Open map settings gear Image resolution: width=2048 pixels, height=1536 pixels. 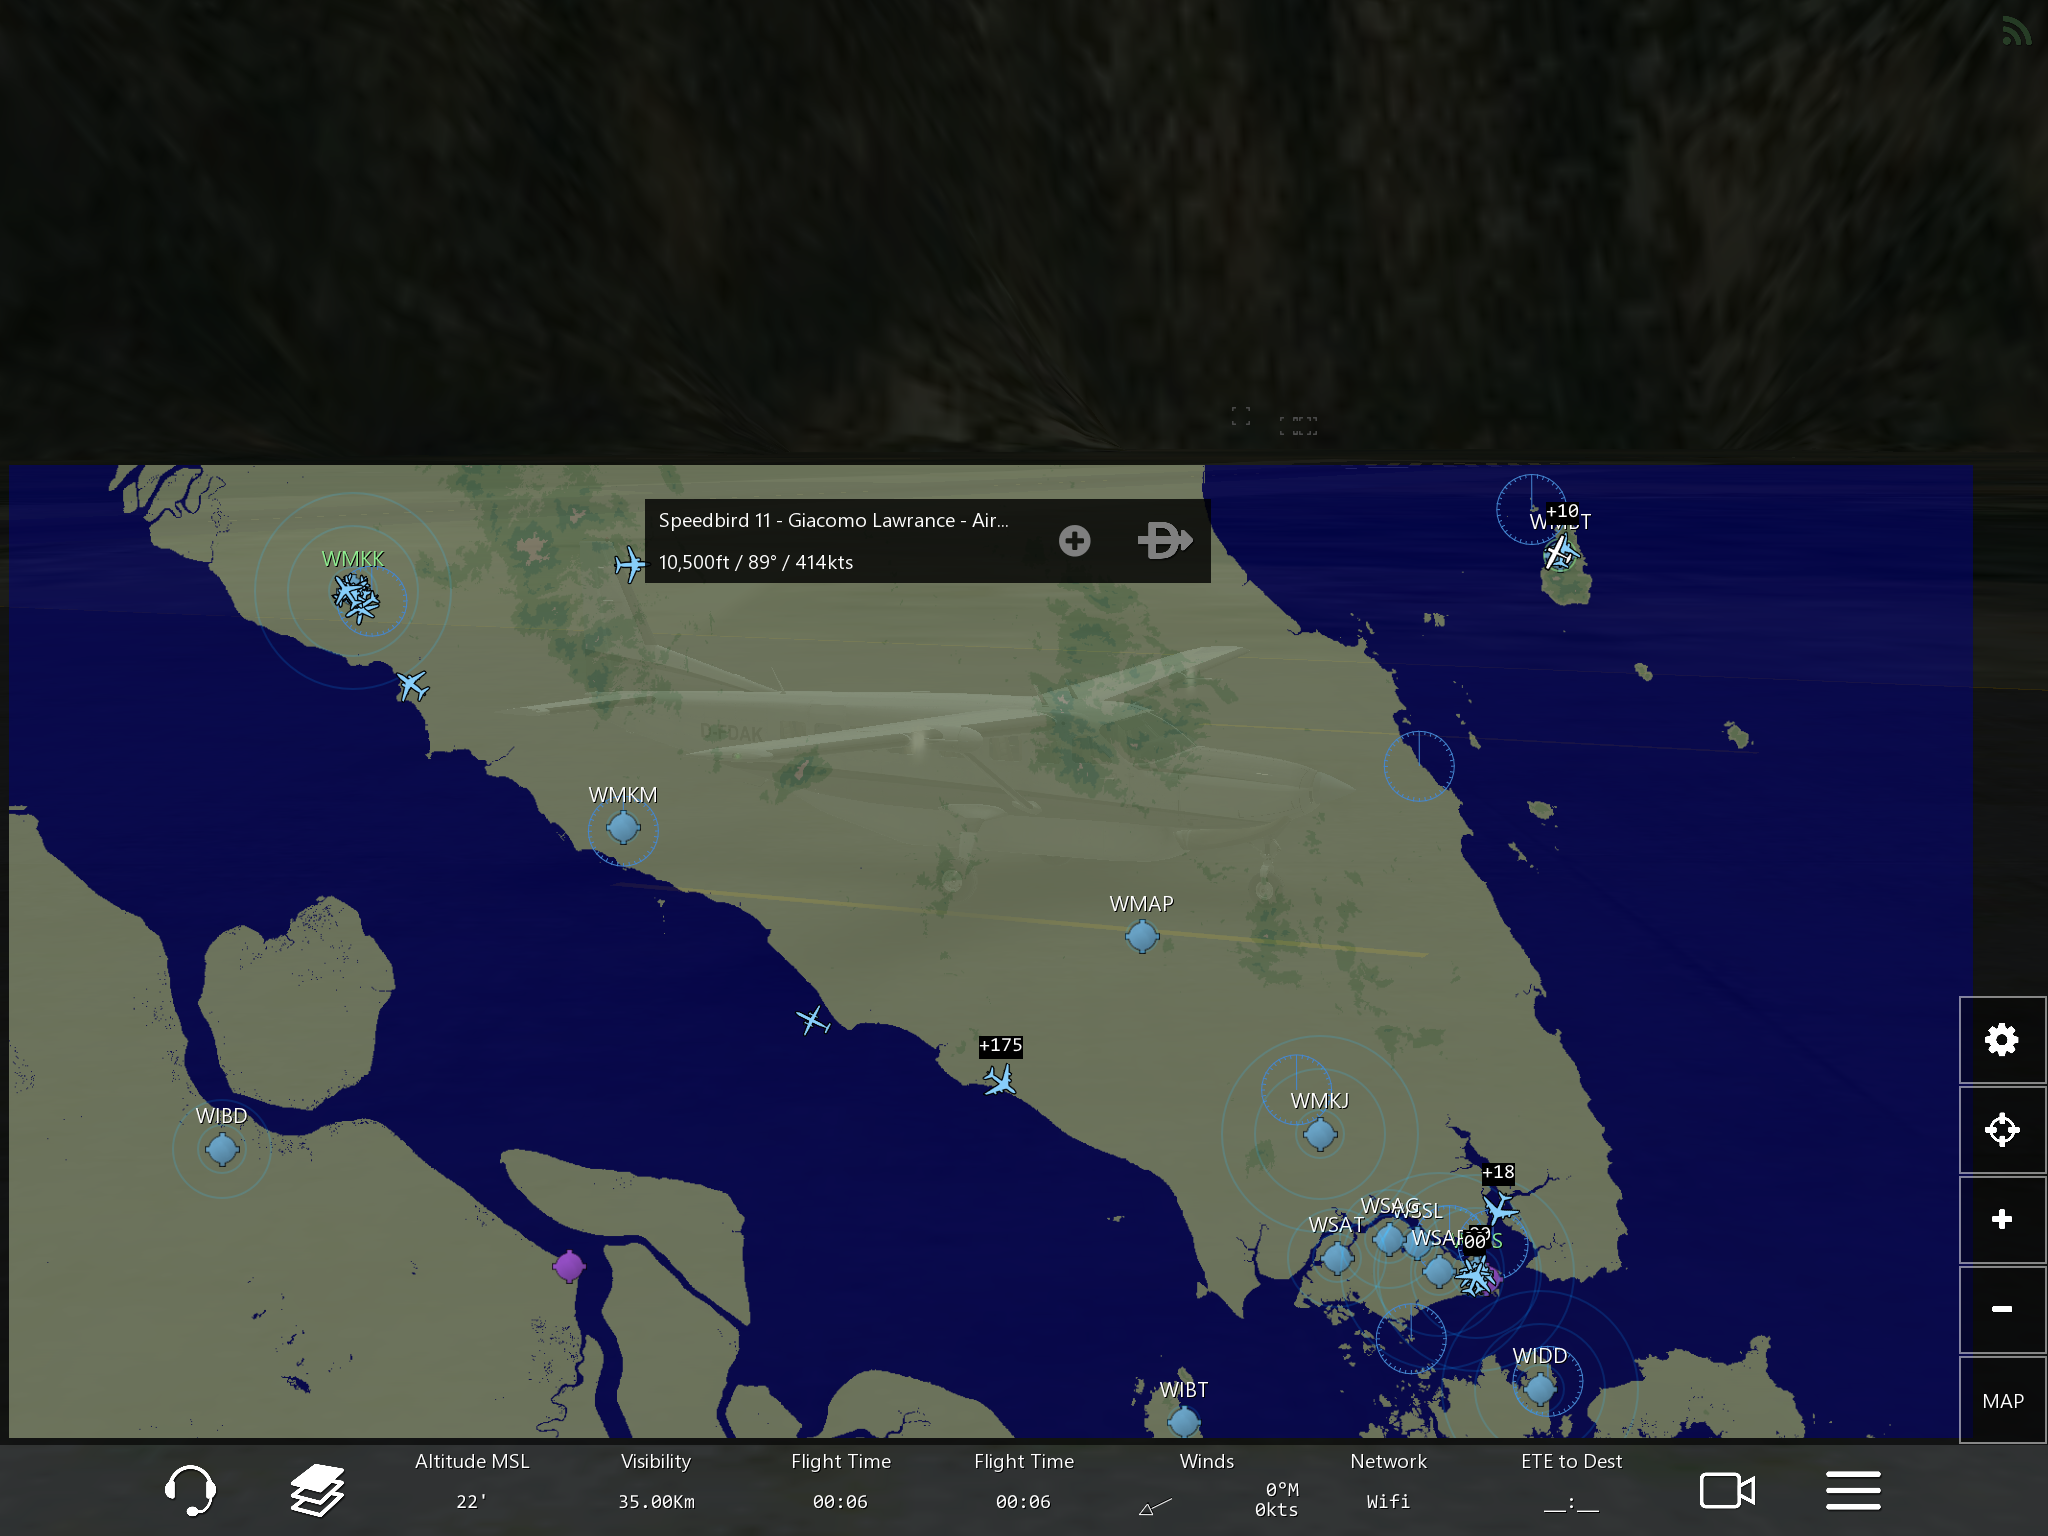(2001, 1040)
